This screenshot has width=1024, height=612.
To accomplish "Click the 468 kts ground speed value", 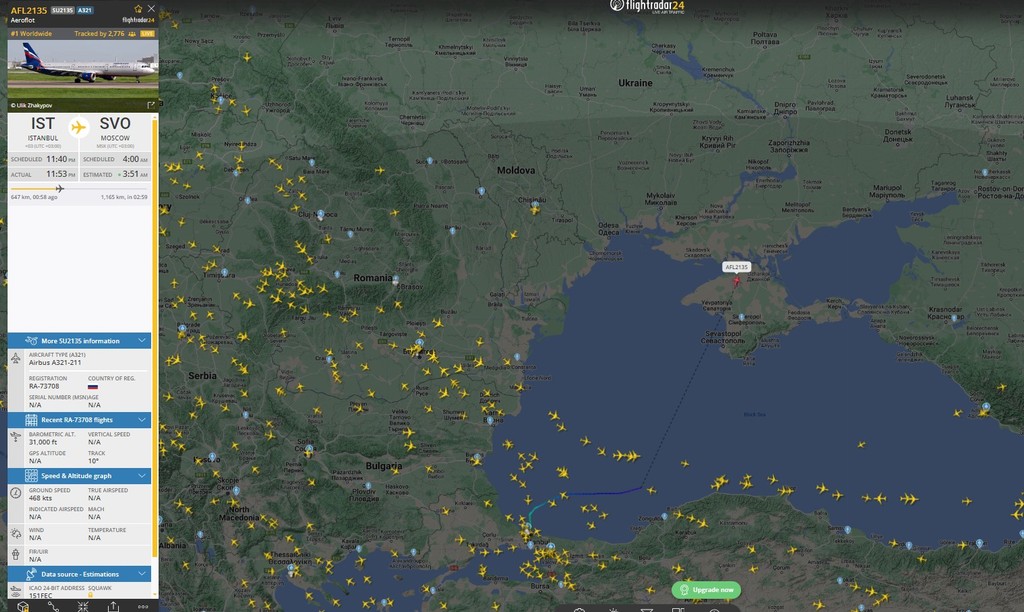I will (40, 498).
